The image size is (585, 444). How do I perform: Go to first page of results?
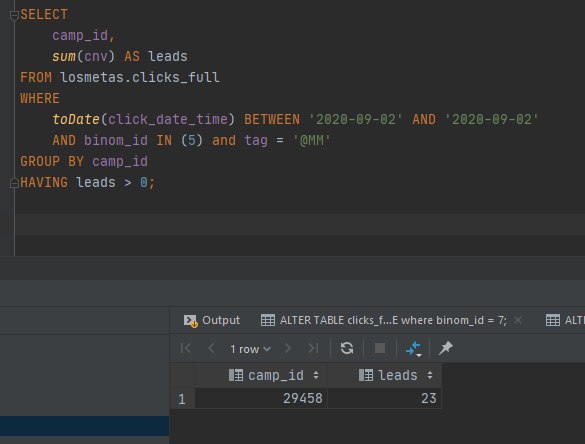click(185, 348)
